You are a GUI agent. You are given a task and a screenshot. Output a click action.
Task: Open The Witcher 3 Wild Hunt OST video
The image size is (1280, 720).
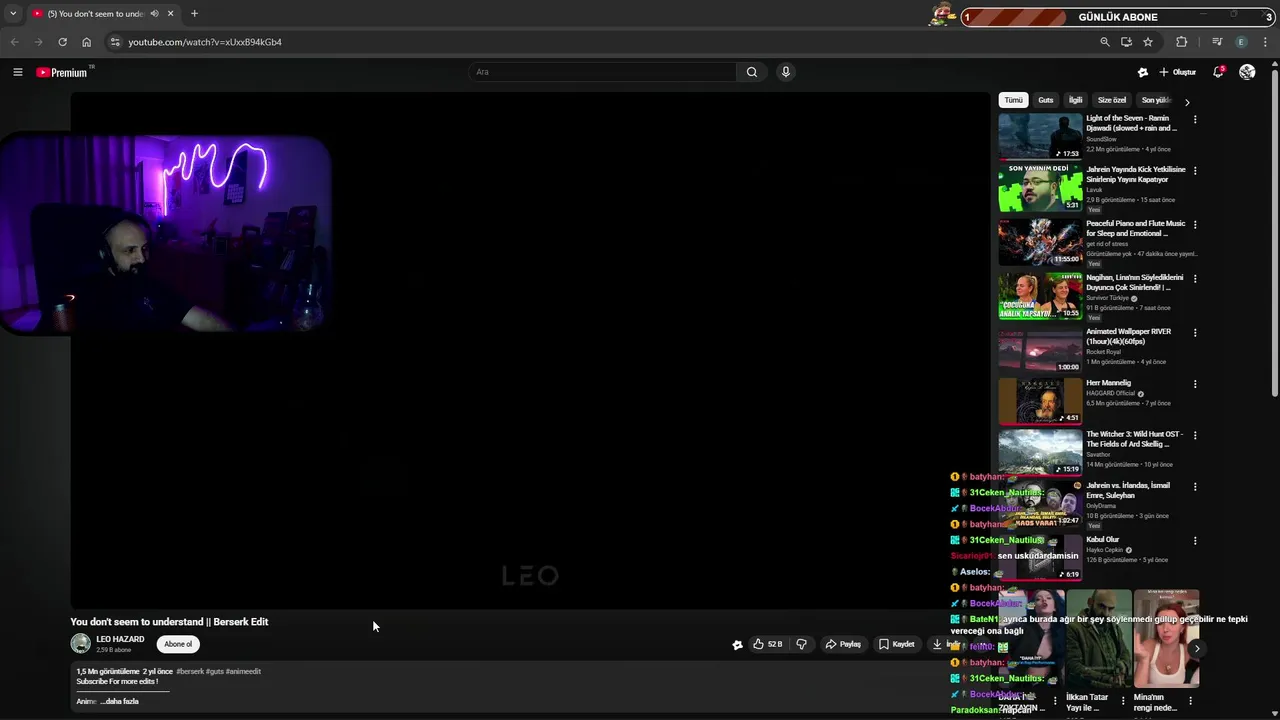[x=1135, y=439]
